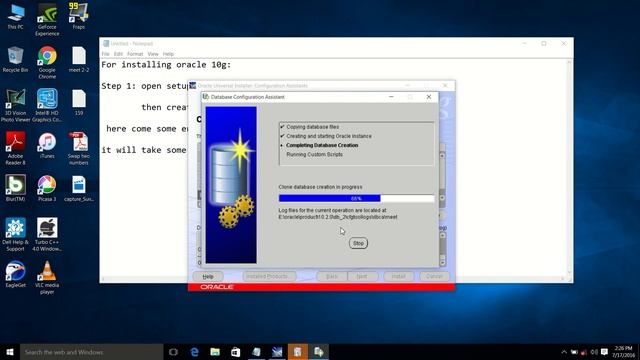Select the meet 2-2 file icon
Screen dimensions: 640x360
(79, 60)
